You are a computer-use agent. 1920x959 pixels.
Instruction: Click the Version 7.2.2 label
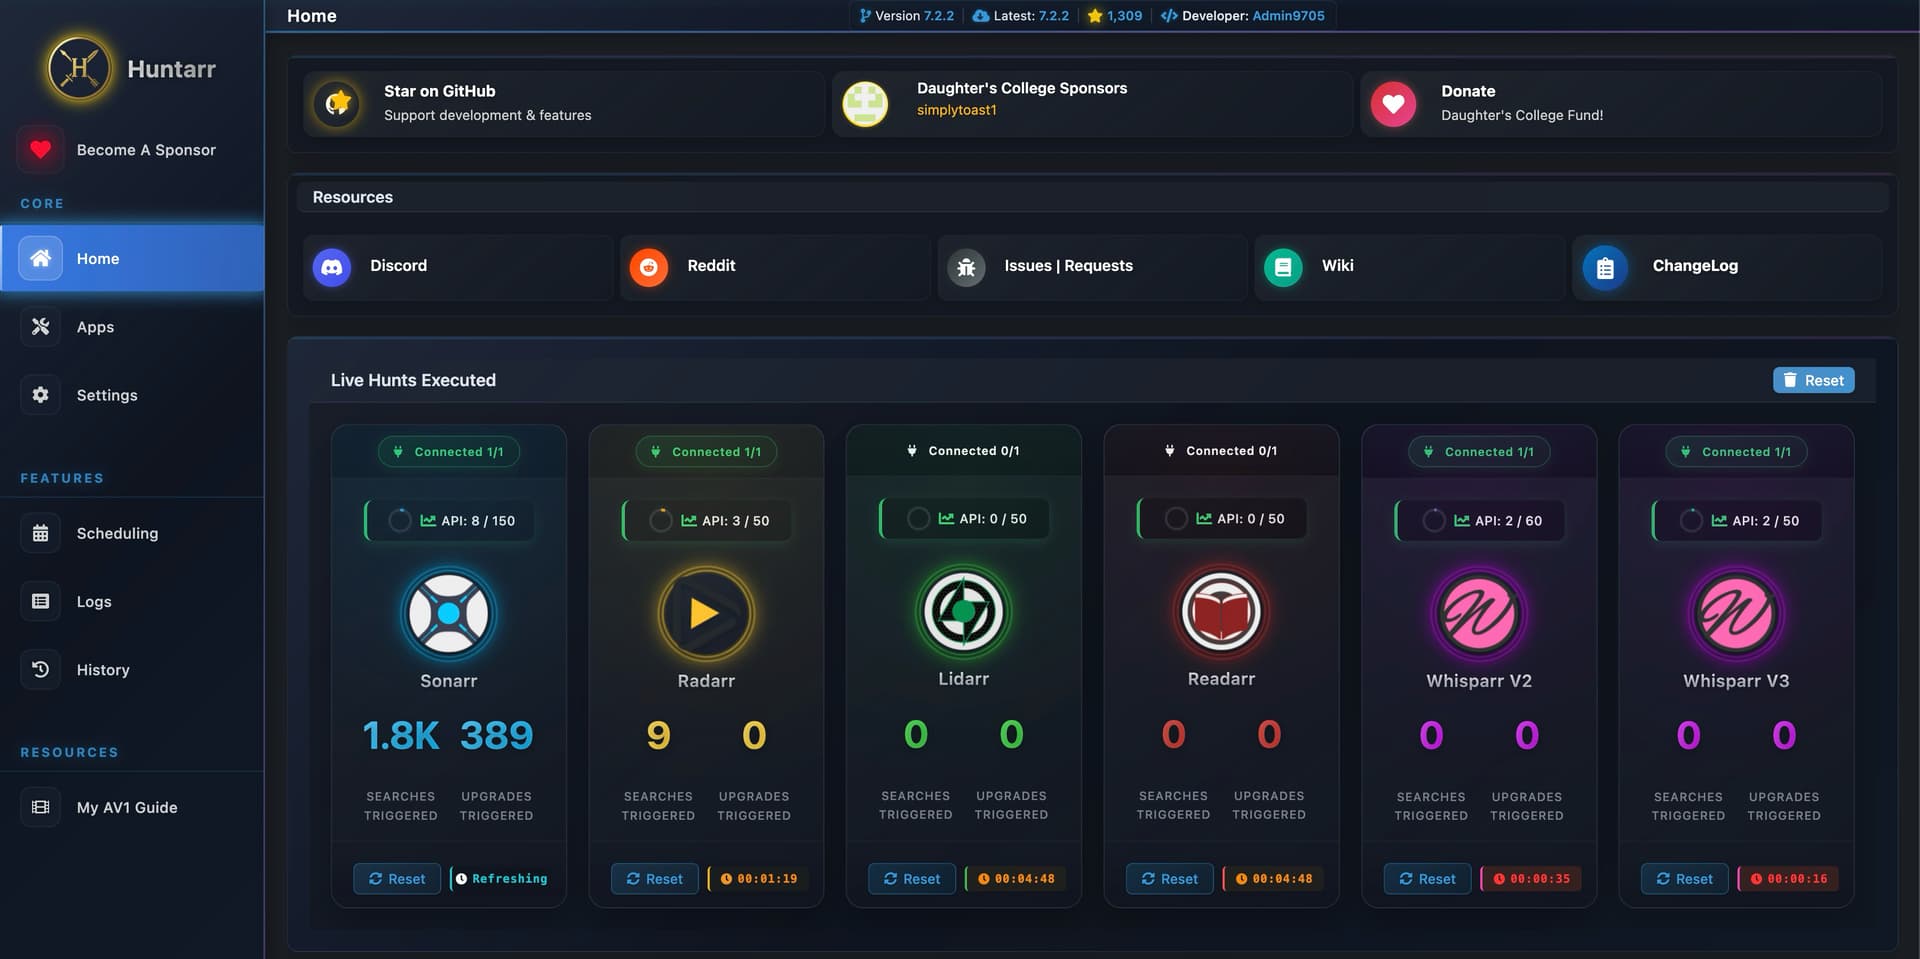906,16
